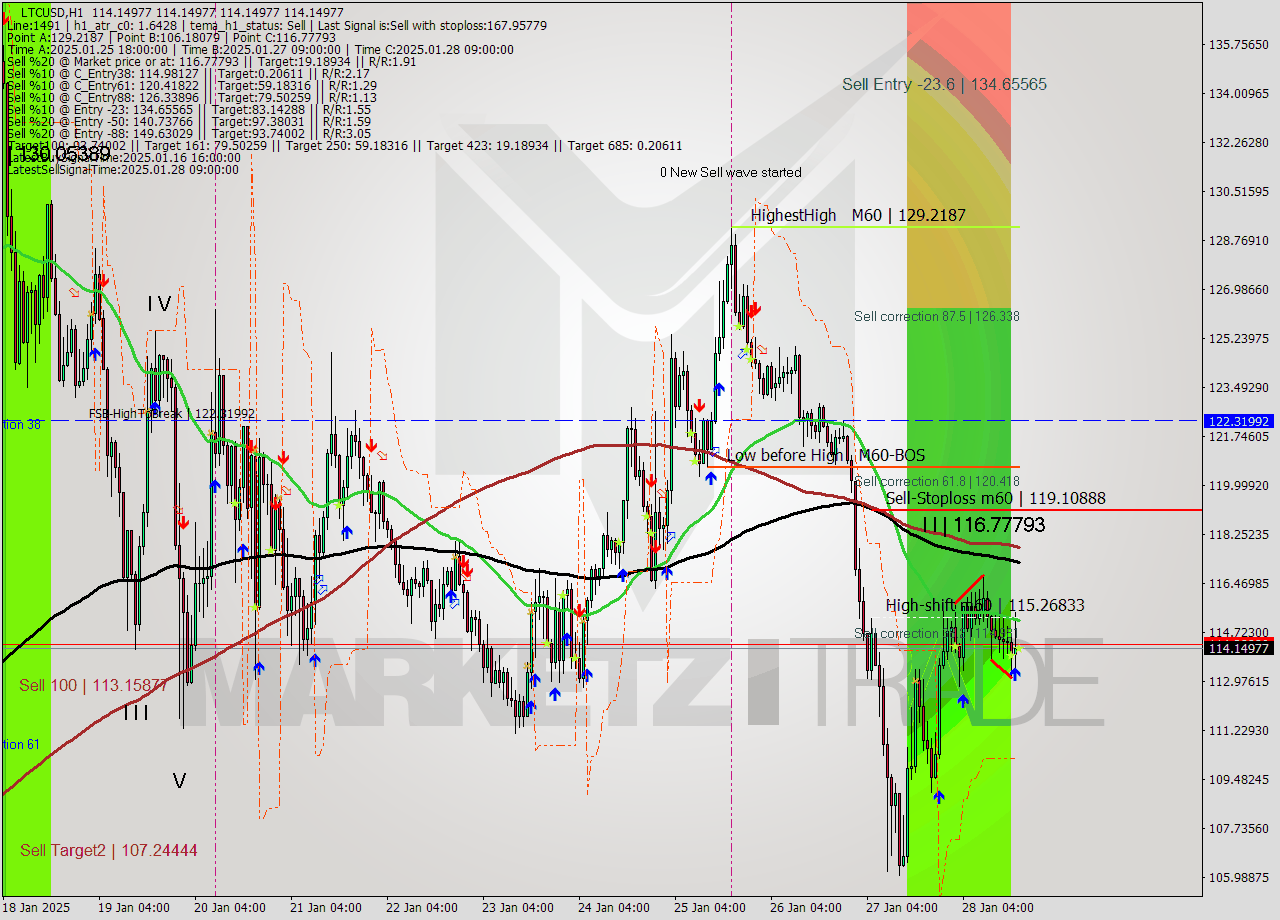
Task: Click the 111.22930 price axis label
Action: click(1239, 730)
